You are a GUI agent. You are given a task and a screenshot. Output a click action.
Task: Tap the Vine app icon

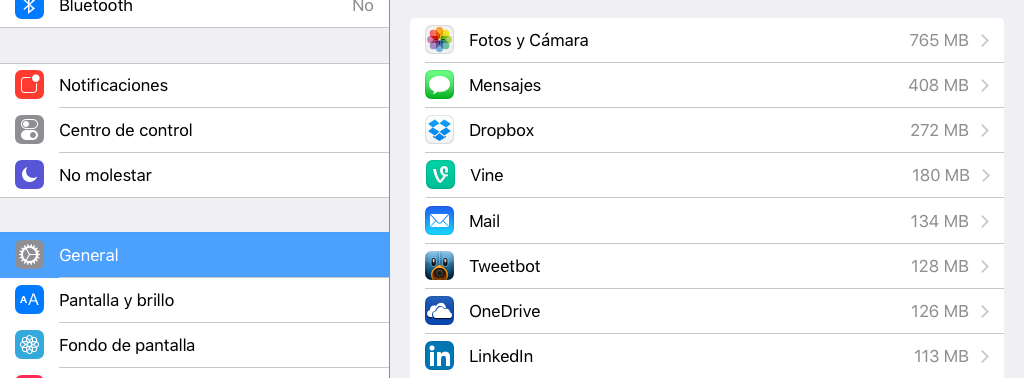(440, 175)
